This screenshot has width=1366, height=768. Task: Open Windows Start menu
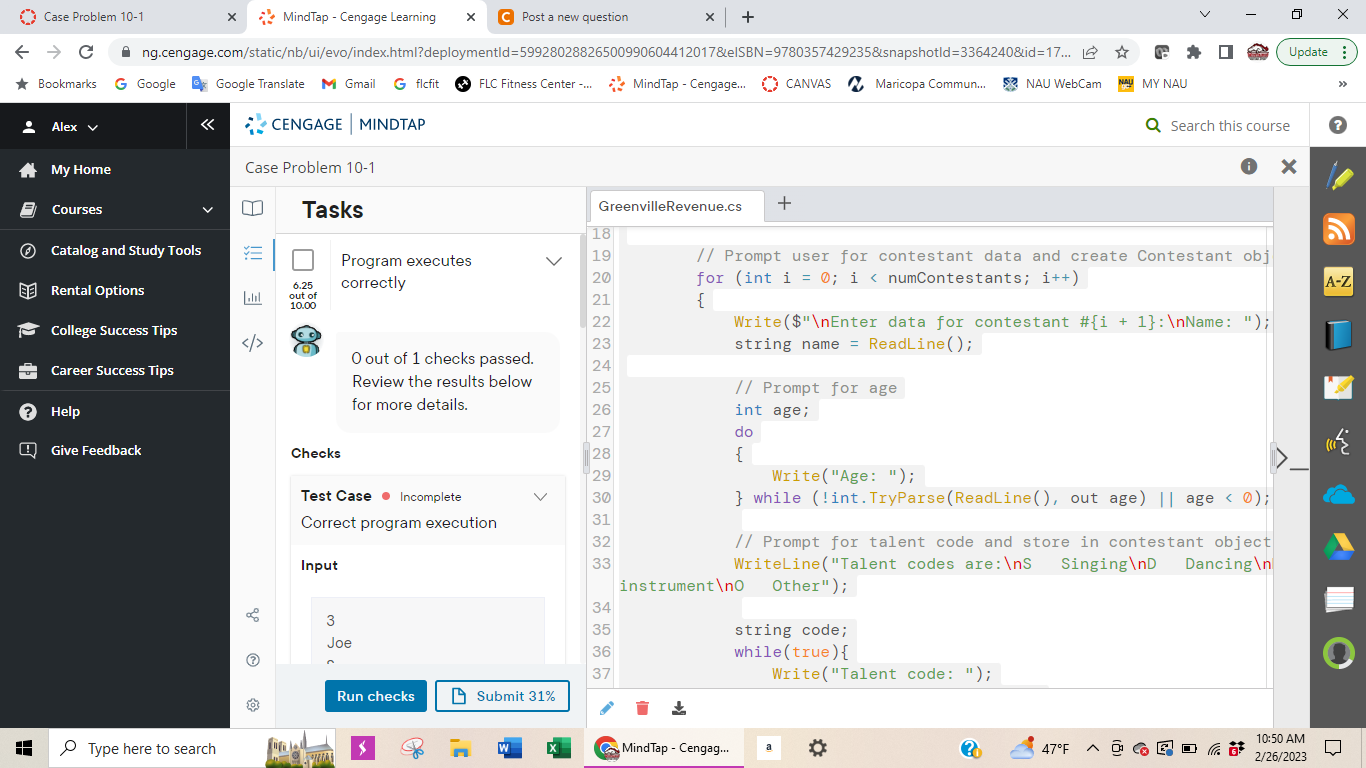24,748
